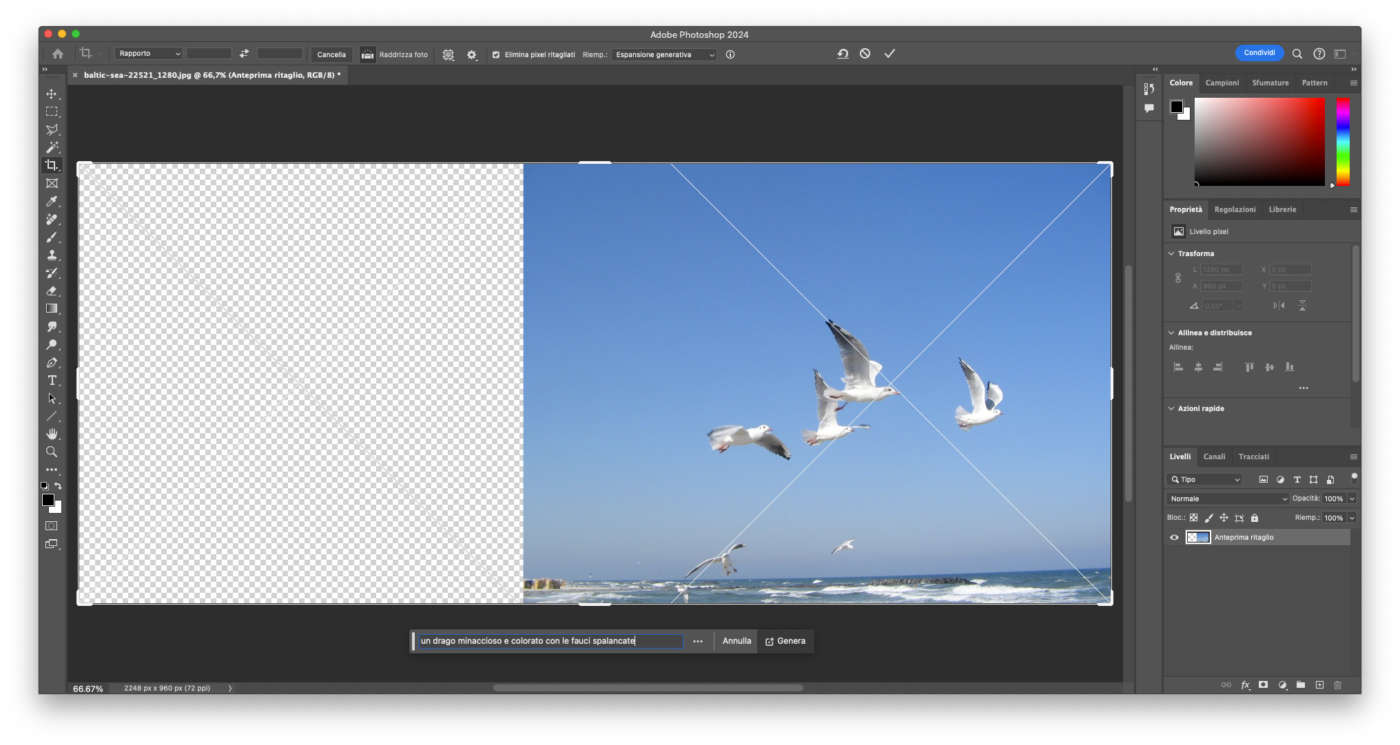Switch to the Canali tab
This screenshot has height=745, width=1400.
pos(1214,456)
